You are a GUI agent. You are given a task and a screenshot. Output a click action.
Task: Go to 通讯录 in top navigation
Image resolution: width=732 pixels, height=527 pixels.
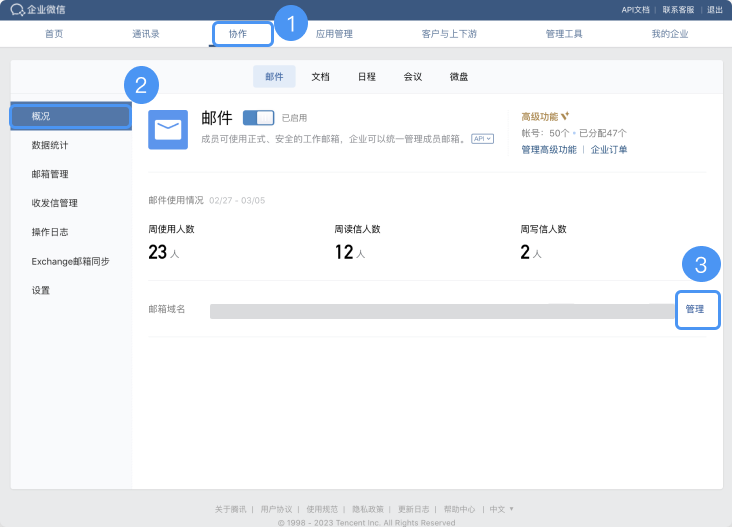(146, 34)
